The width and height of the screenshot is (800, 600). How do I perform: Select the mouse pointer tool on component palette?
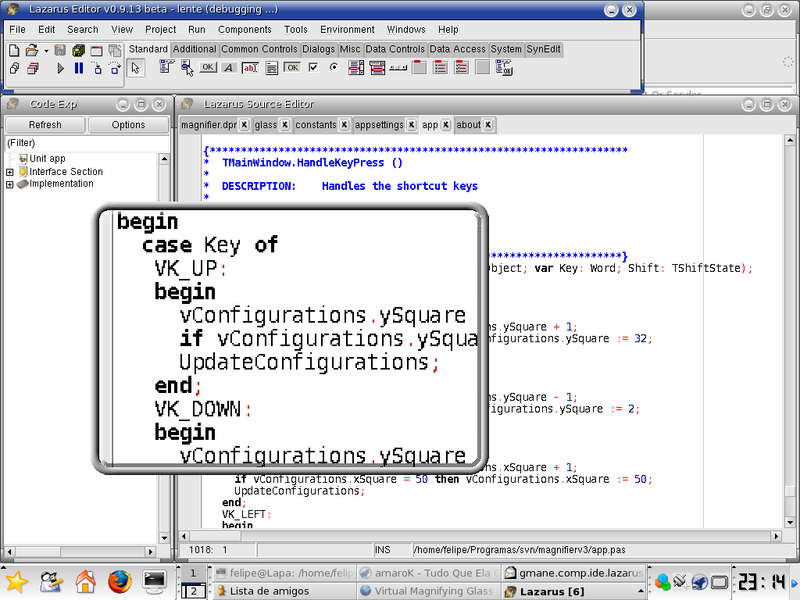click(136, 68)
